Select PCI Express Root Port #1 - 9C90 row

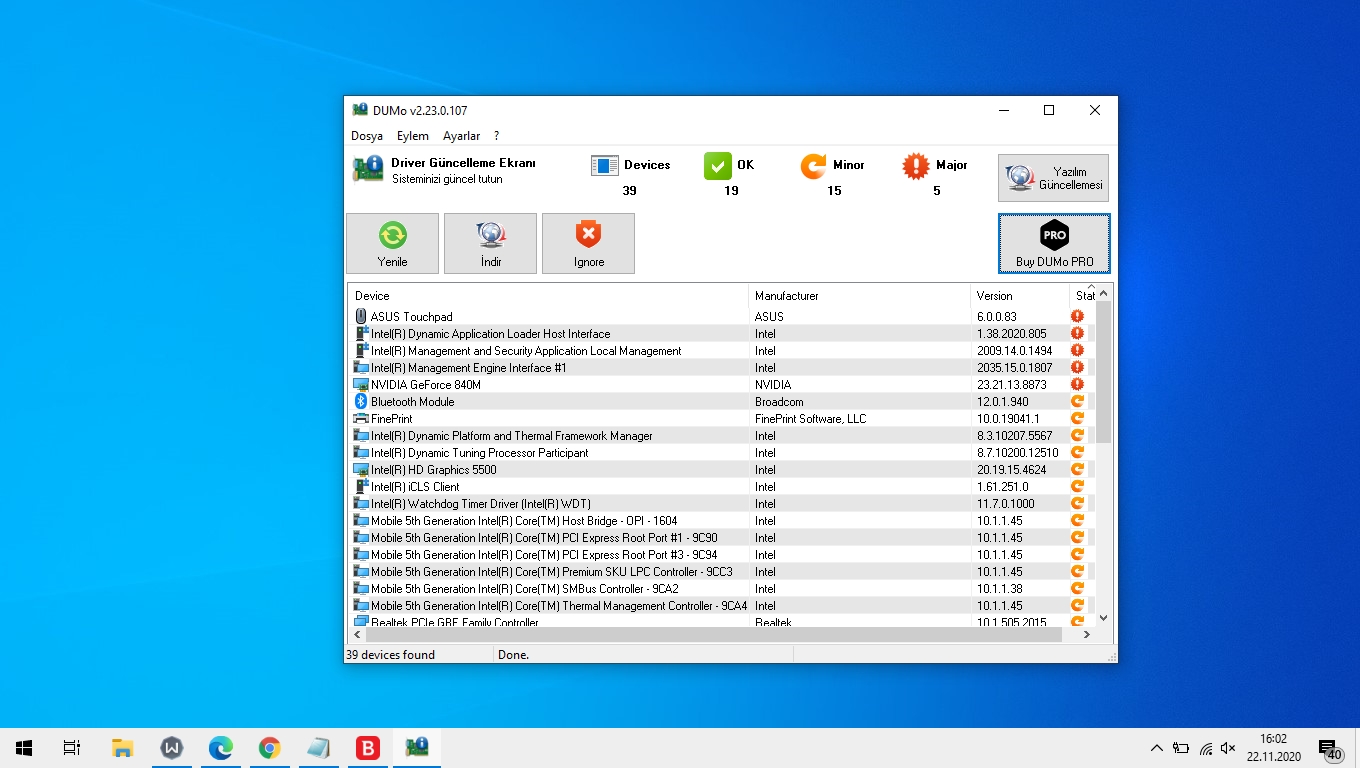(x=719, y=538)
